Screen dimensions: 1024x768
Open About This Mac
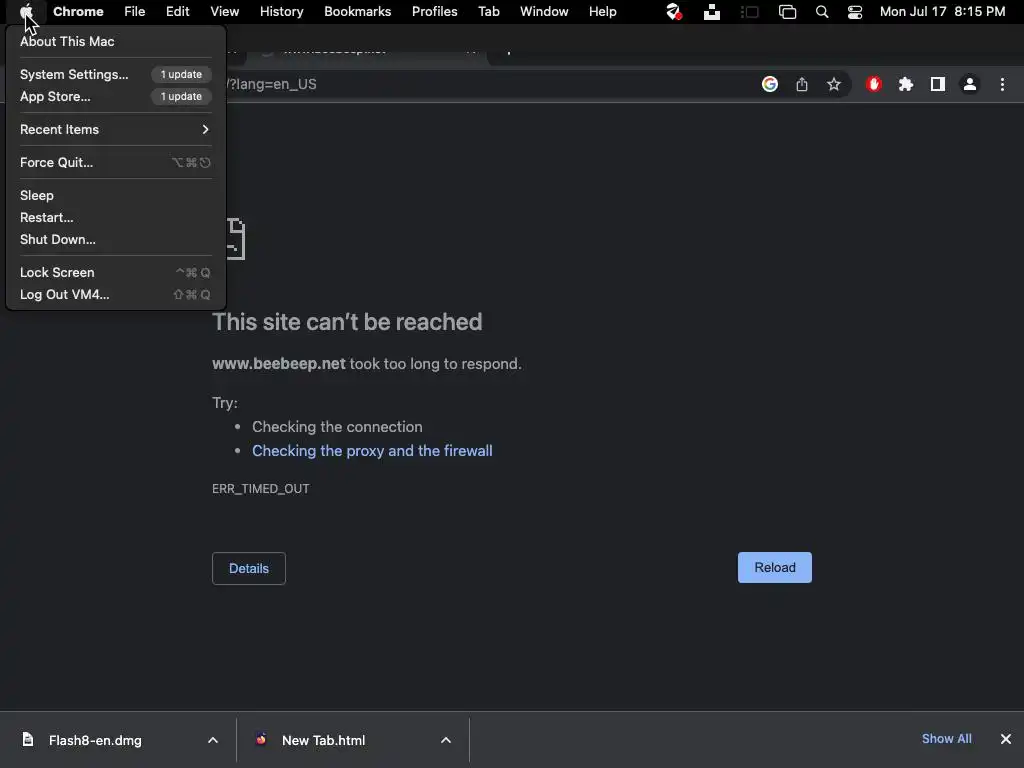click(x=116, y=41)
